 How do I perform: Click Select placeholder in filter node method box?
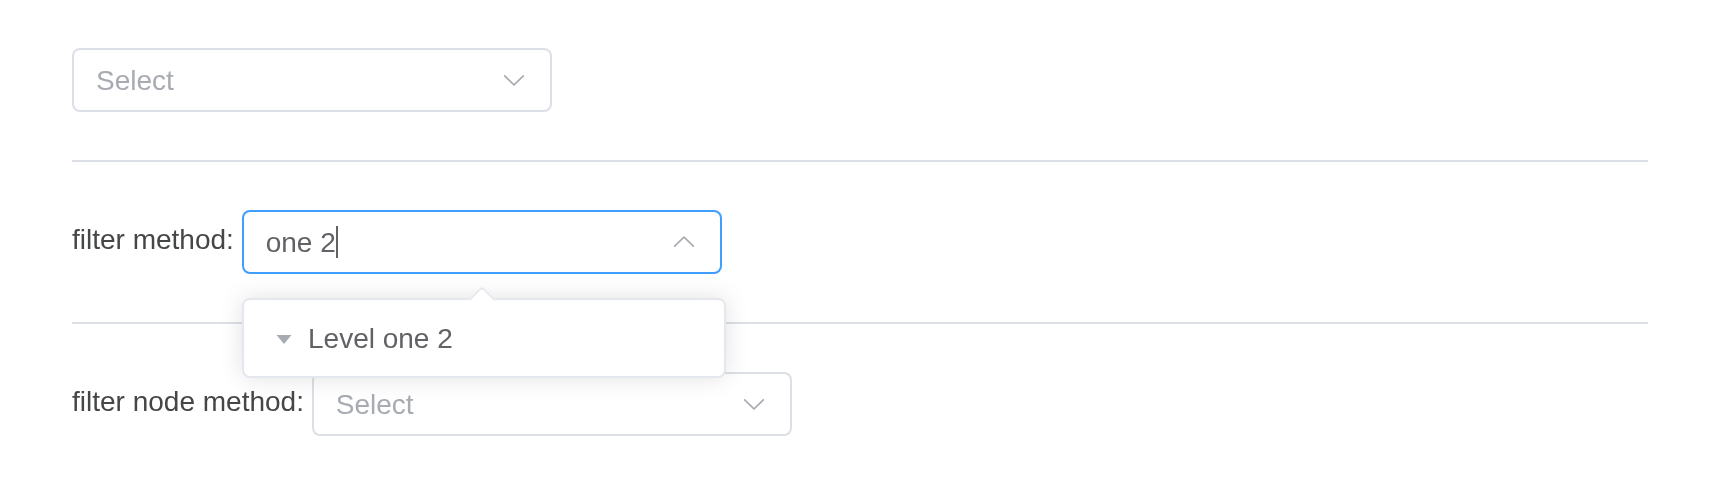(x=375, y=404)
